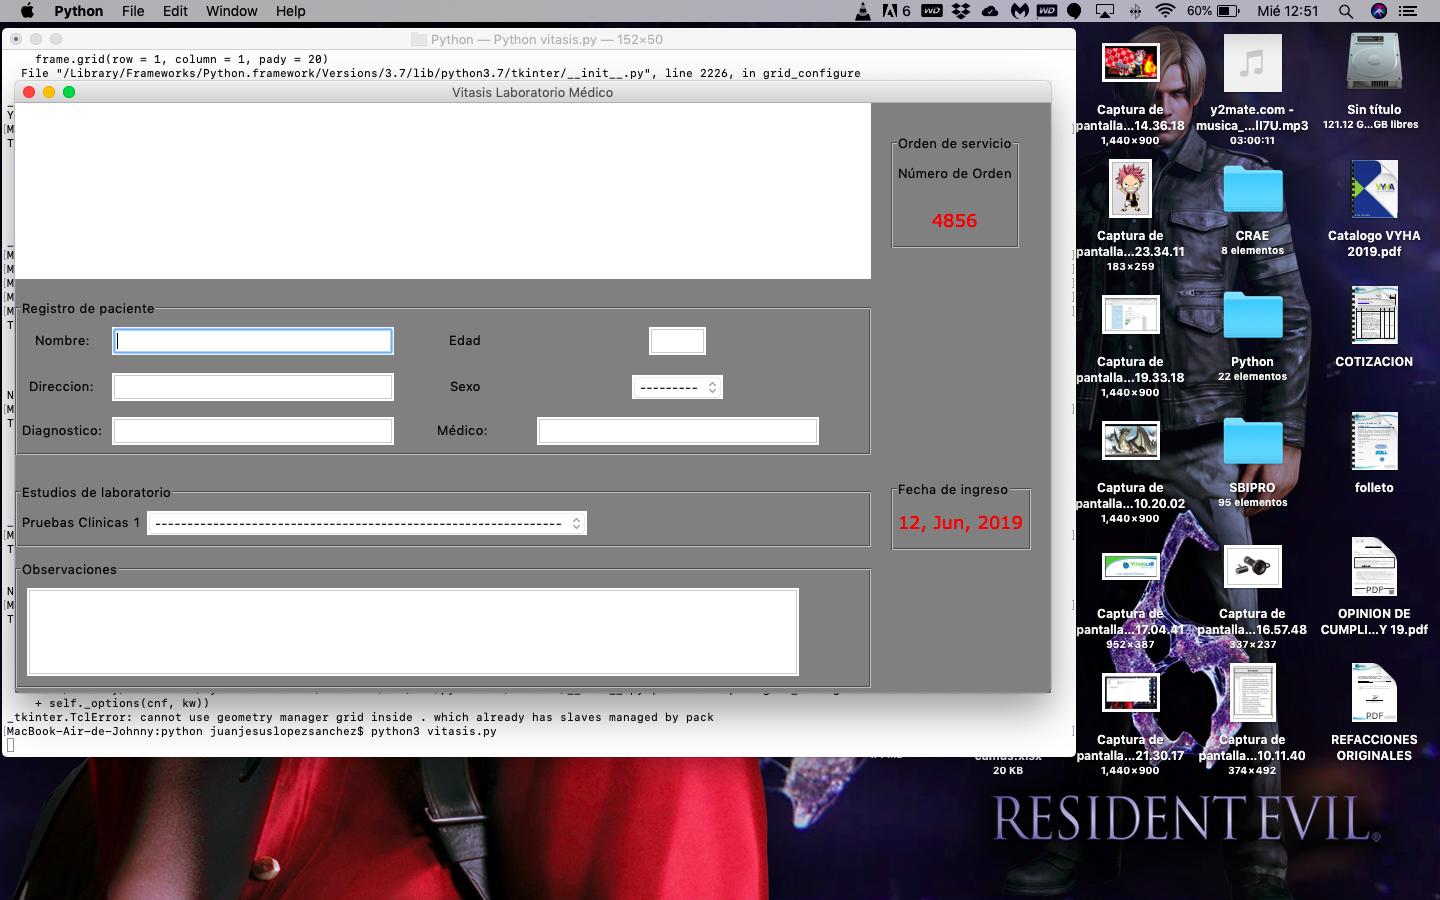Open Notification Center list icon
Image resolution: width=1440 pixels, height=900 pixels.
pyautogui.click(x=1408, y=11)
